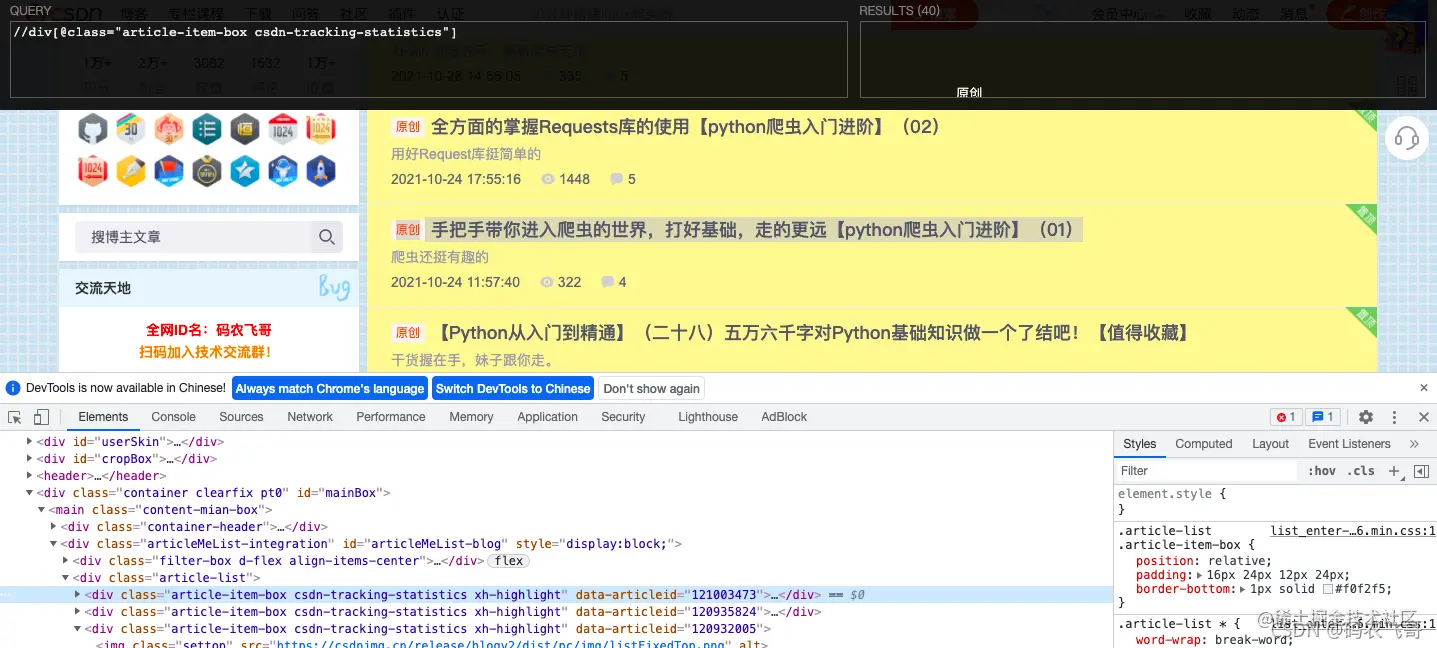Click the teal list achievement badge
1437x648 pixels.
[207, 129]
